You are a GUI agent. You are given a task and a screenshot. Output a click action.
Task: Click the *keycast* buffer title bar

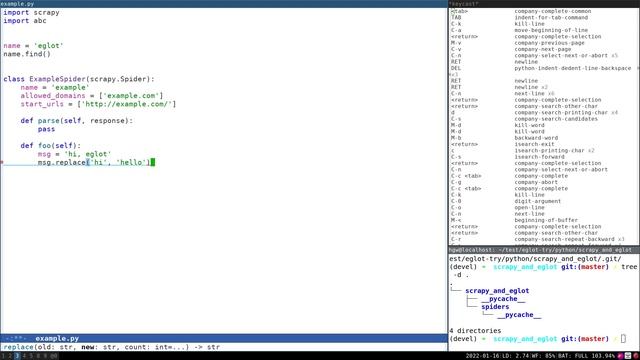[x=544, y=4]
